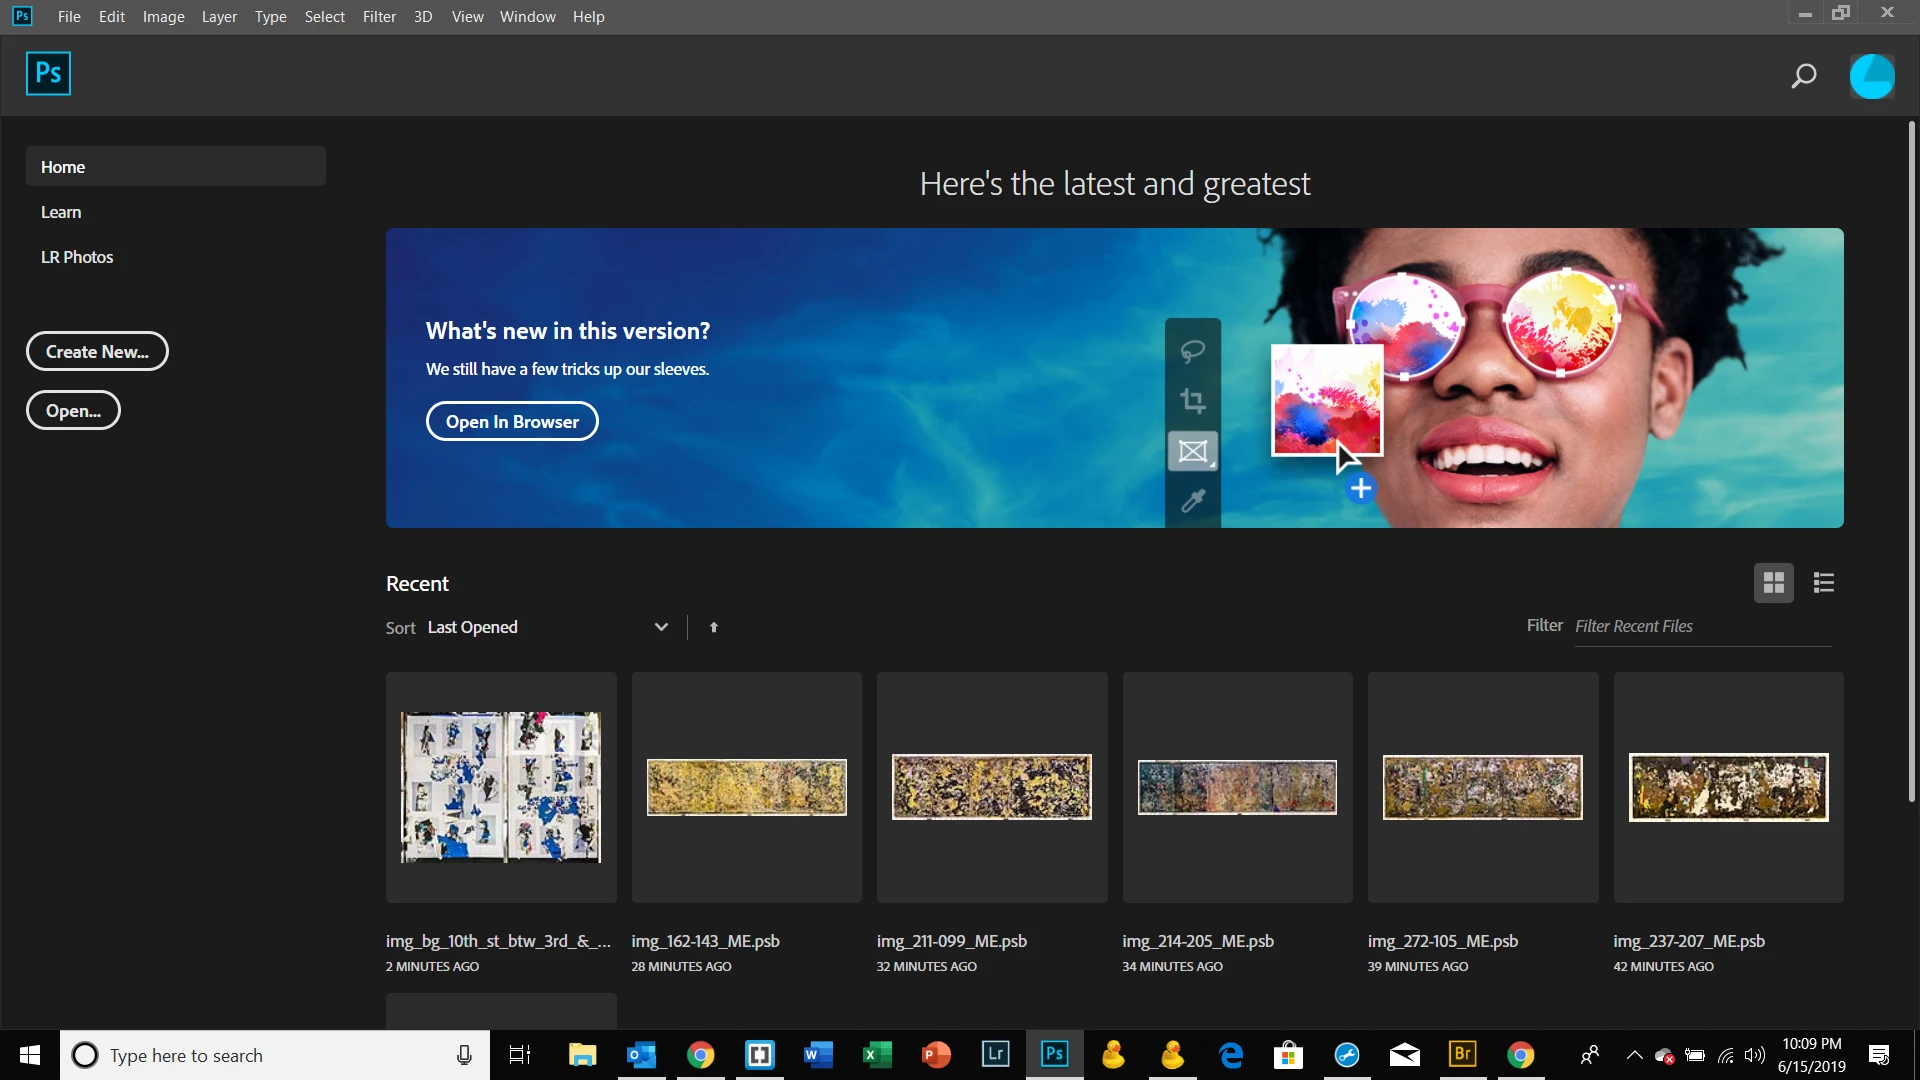Open the Layer menu

pyautogui.click(x=219, y=16)
